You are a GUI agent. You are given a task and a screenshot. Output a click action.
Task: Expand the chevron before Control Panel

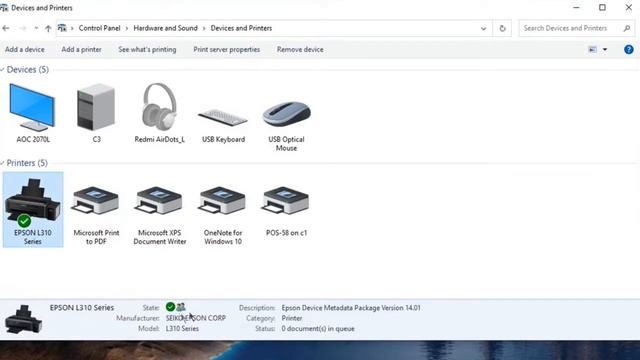pos(72,28)
